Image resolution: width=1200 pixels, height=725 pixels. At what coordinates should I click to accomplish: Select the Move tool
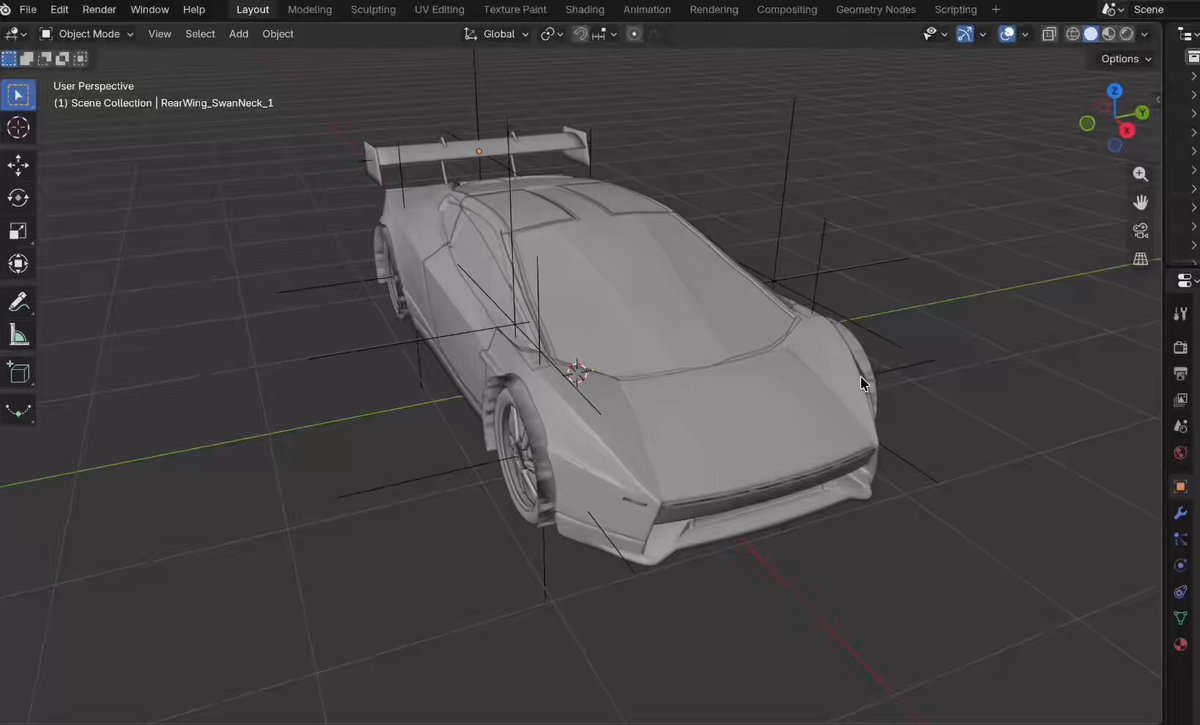click(18, 165)
